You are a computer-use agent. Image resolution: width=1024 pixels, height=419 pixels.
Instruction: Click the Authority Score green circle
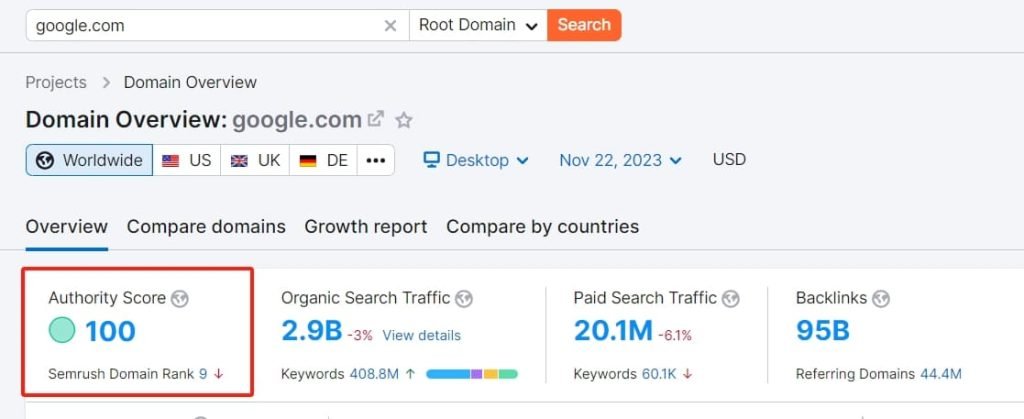(x=62, y=330)
